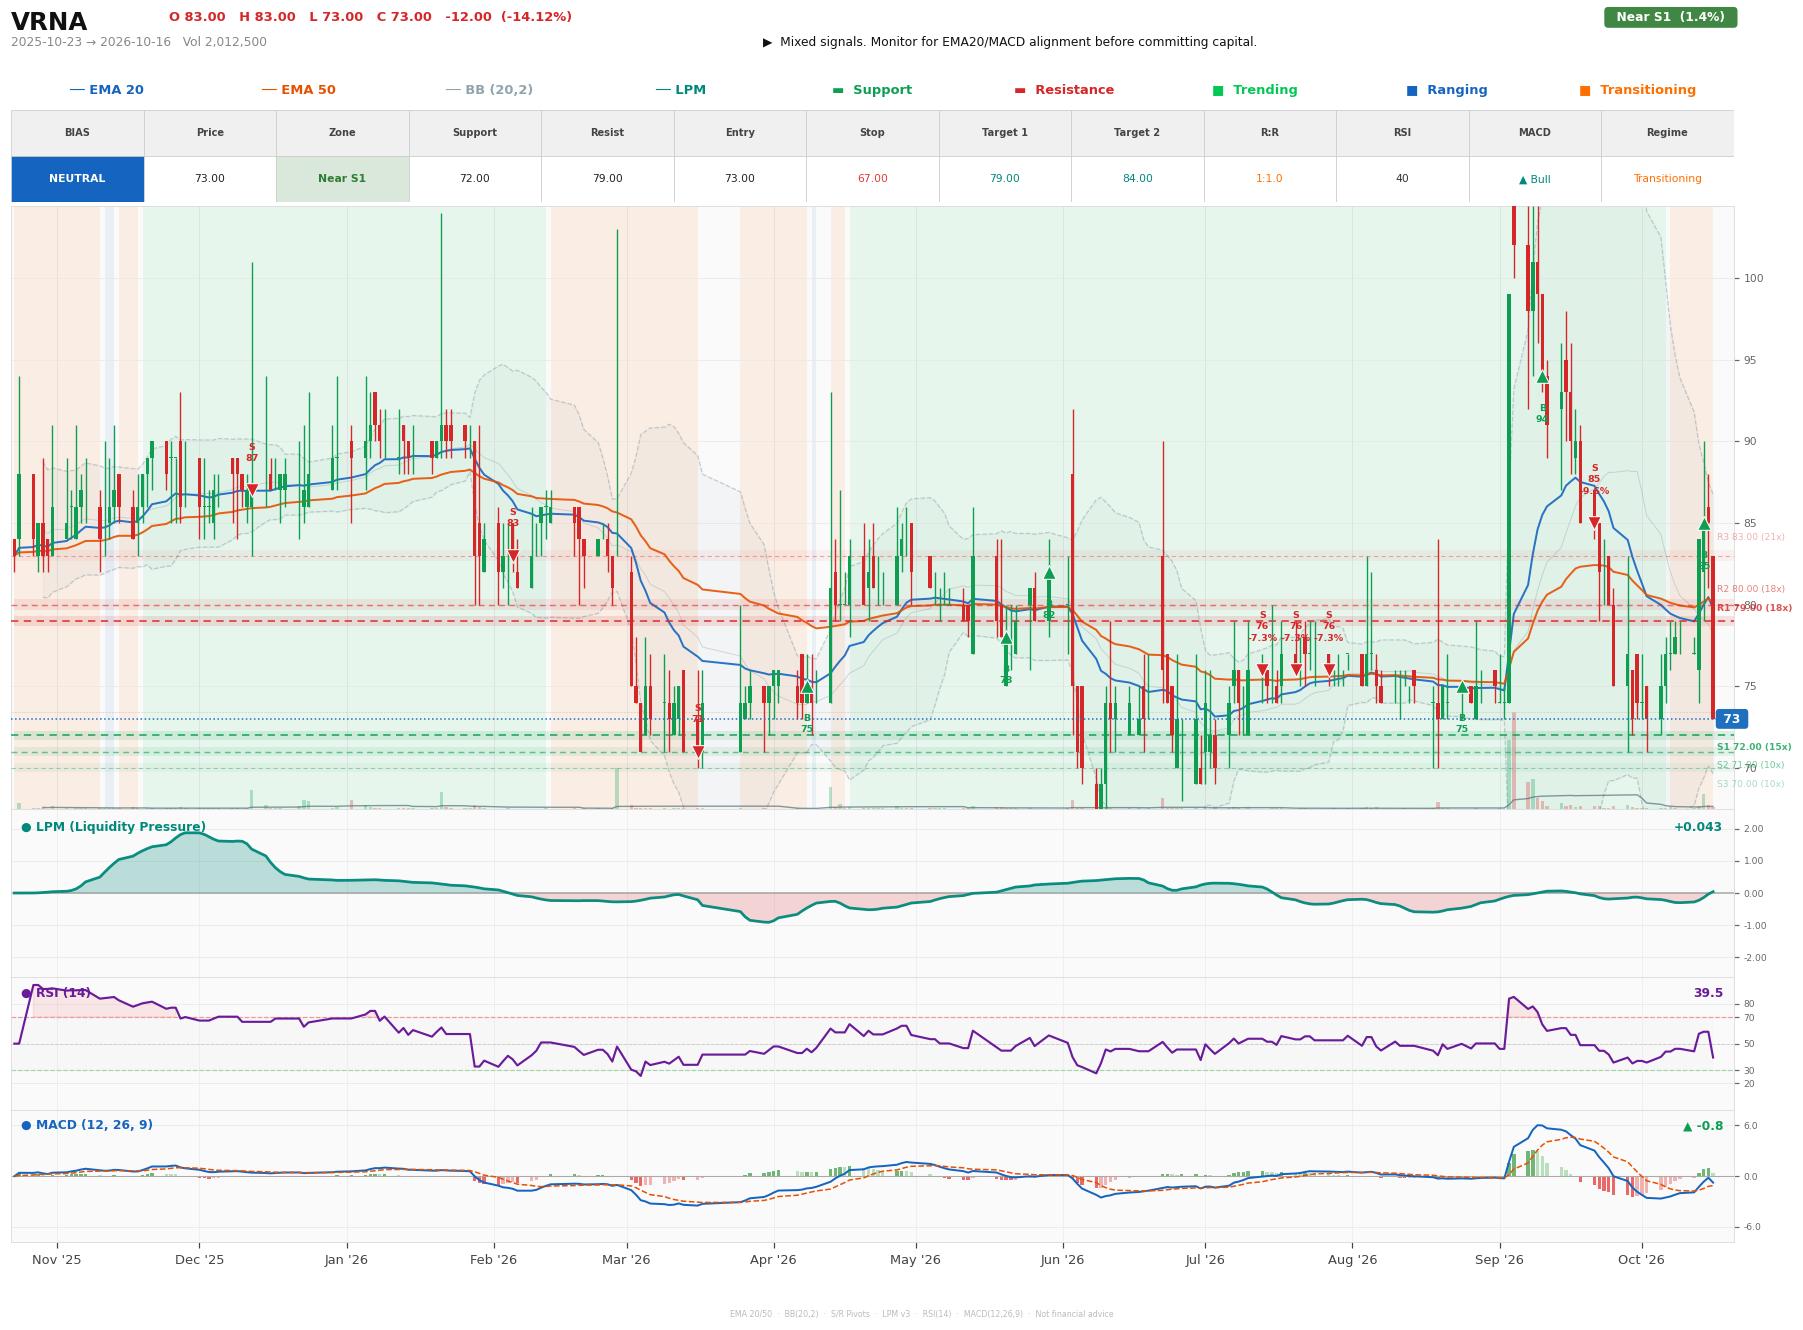Screen dimensions: 1803x1330
Task: Click the RSI (14) panel title
Action: [56, 993]
